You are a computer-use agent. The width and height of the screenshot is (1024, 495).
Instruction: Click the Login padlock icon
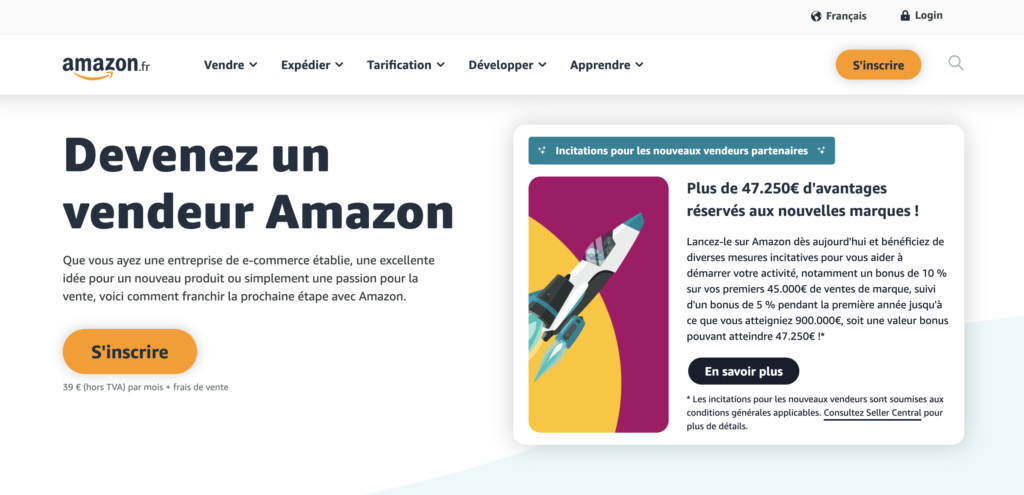[x=904, y=15]
